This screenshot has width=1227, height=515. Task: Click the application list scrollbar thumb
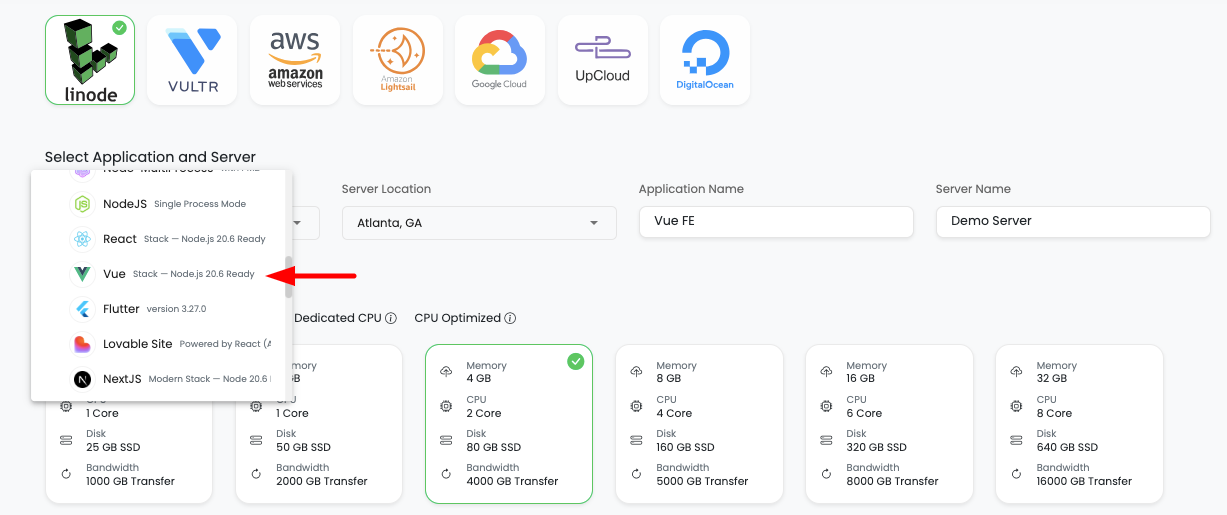coord(290,277)
